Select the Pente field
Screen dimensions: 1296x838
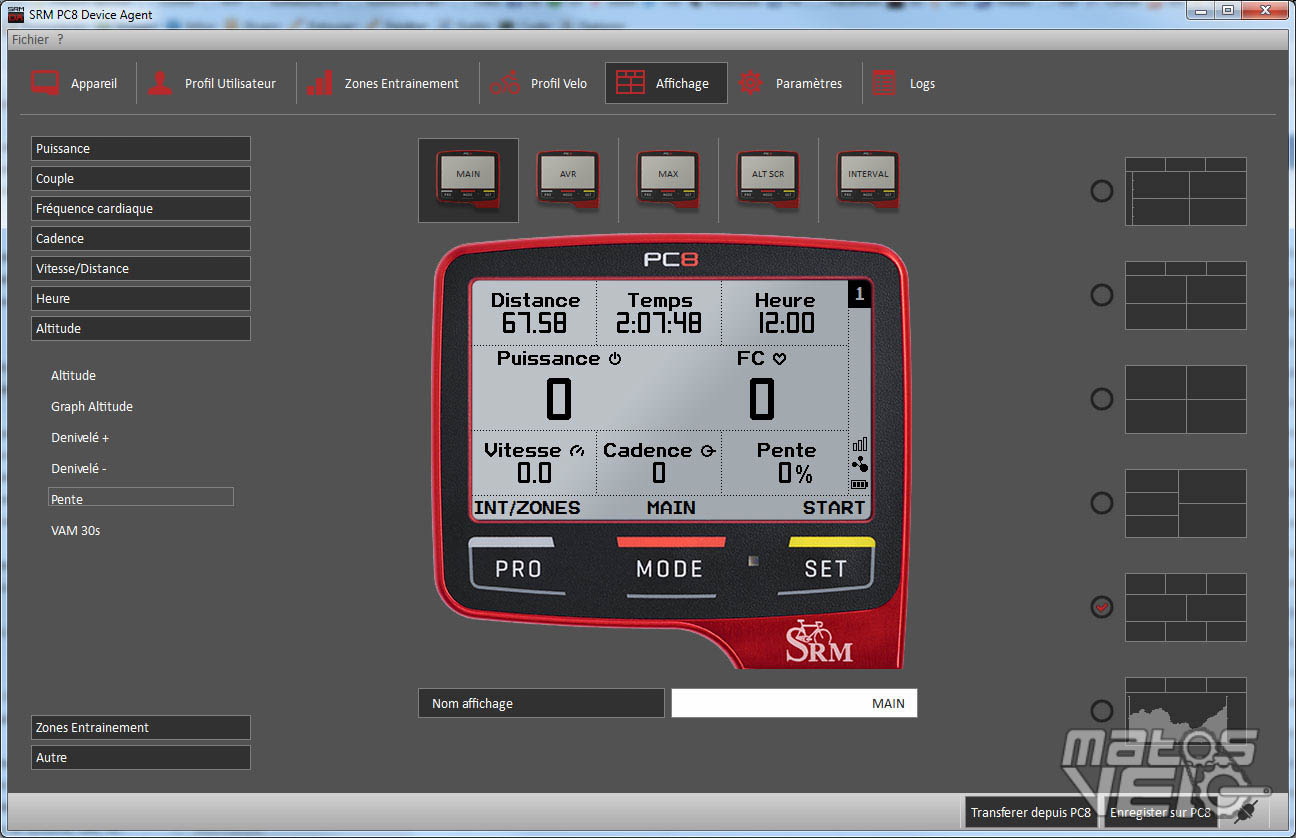pos(141,497)
